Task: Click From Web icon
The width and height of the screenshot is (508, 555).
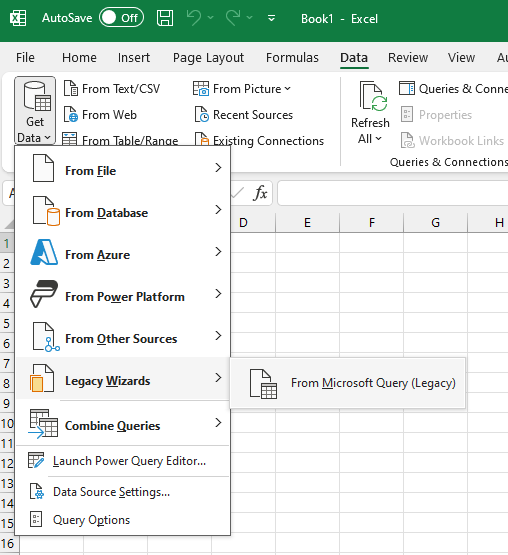Action: click(71, 115)
